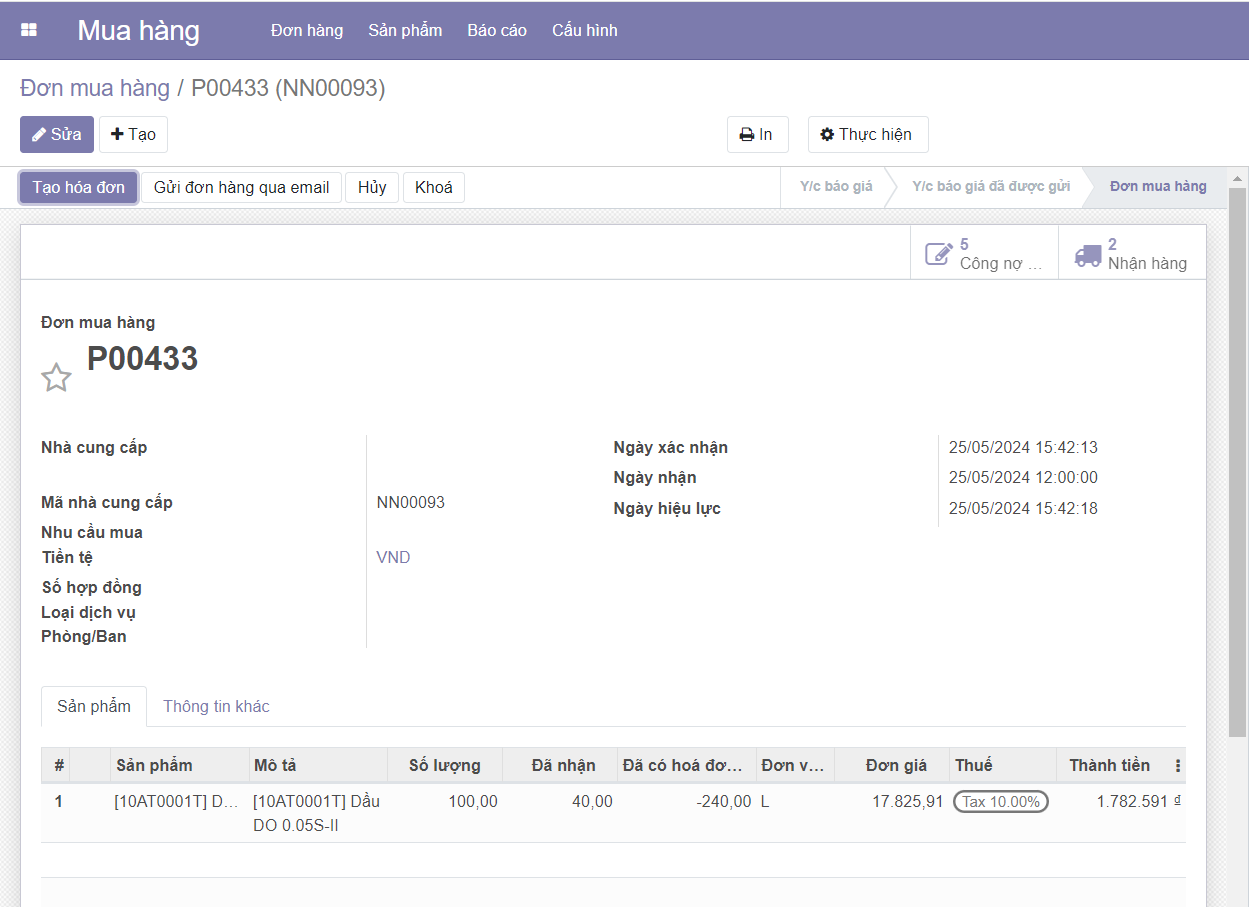Go back to Đơn mua hàng breadcrumb
The image size is (1249, 907).
coord(95,88)
